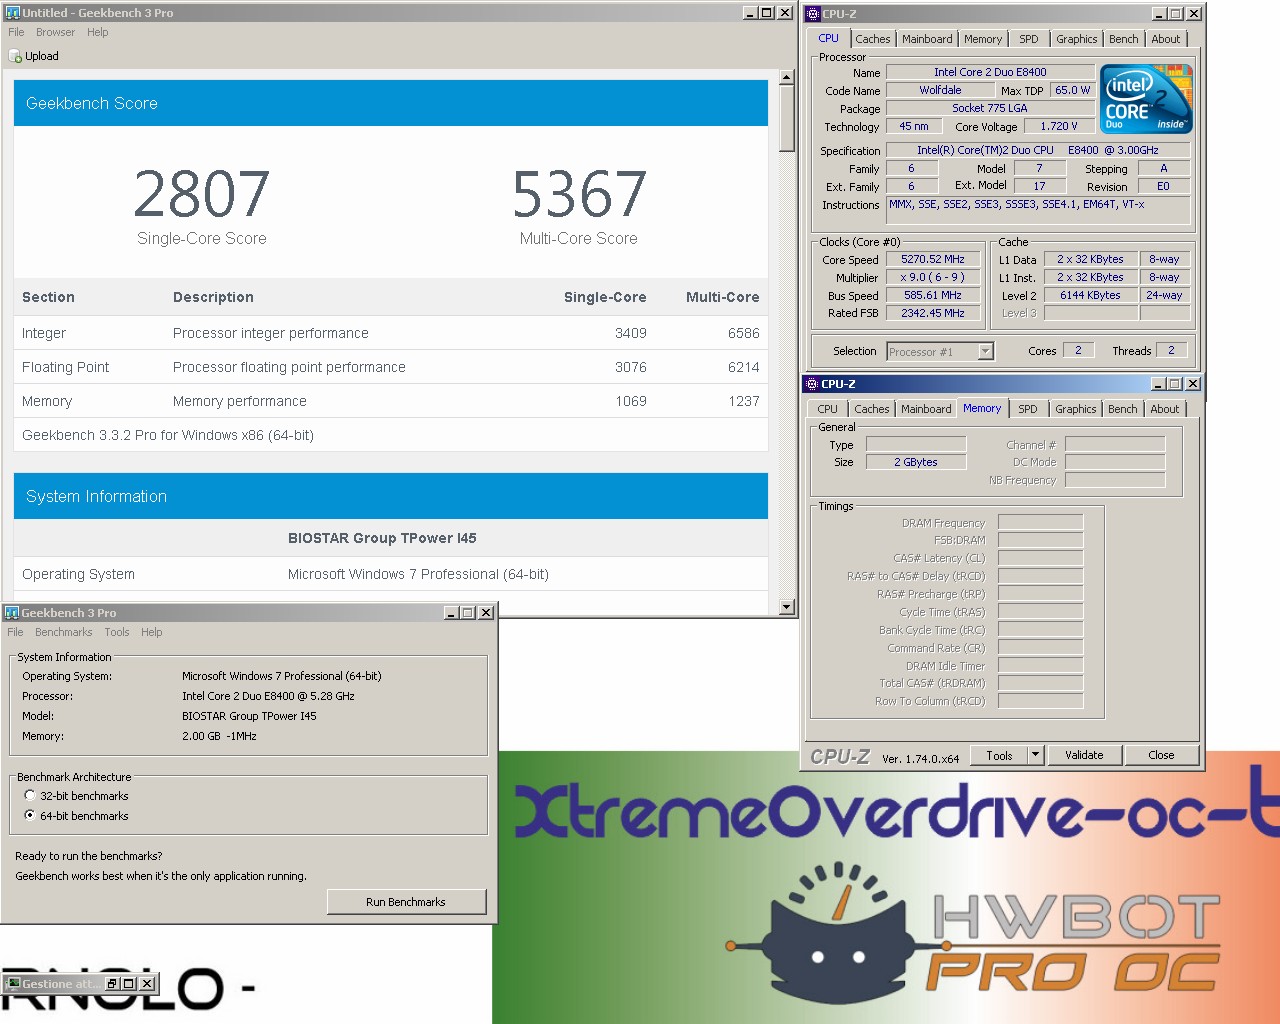Viewport: 1280px width, 1024px height.
Task: Select 64-bit benchmarks radio button
Action: [x=30, y=815]
